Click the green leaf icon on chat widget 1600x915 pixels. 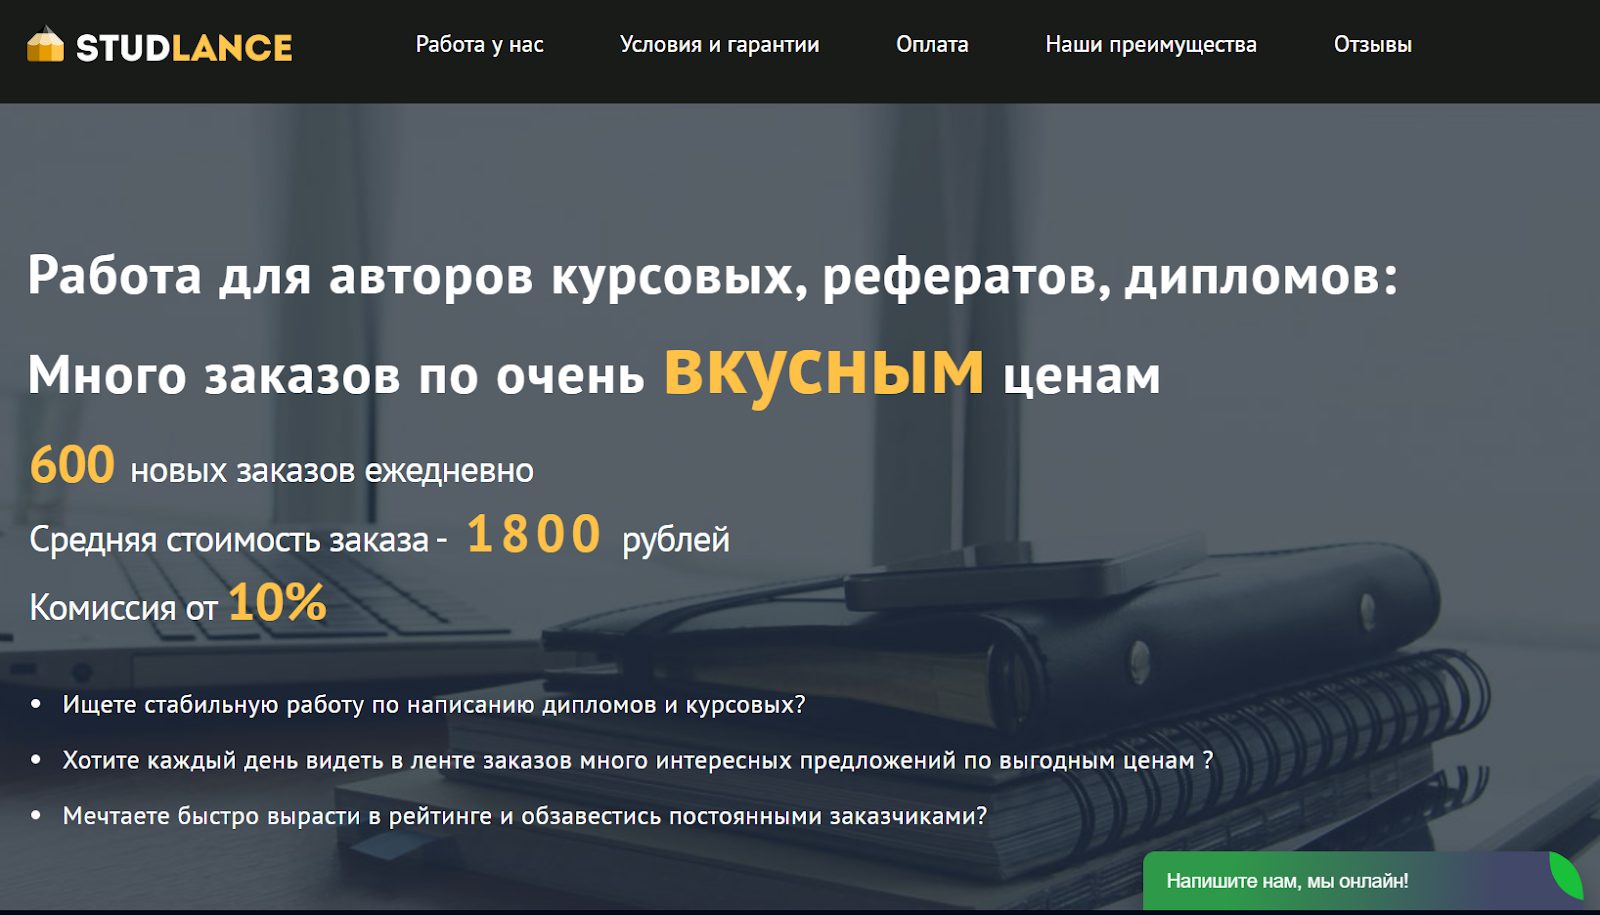point(1566,874)
